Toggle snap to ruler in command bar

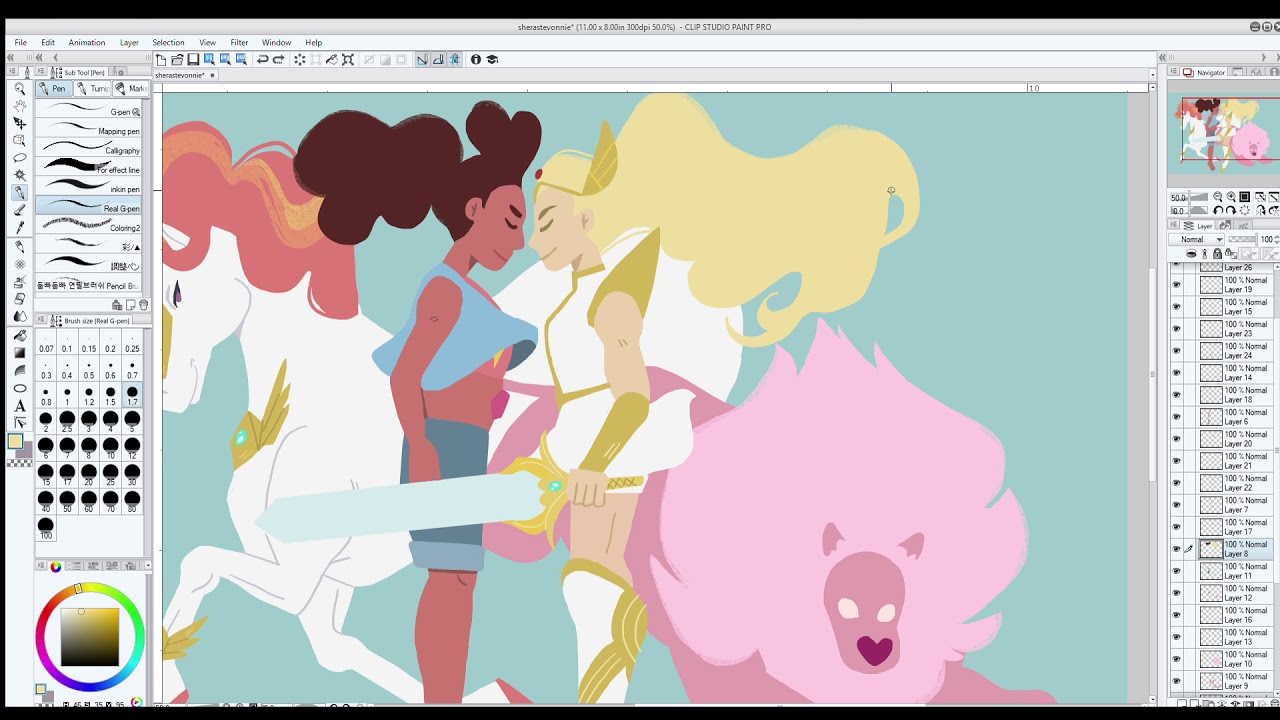pyautogui.click(x=422, y=60)
